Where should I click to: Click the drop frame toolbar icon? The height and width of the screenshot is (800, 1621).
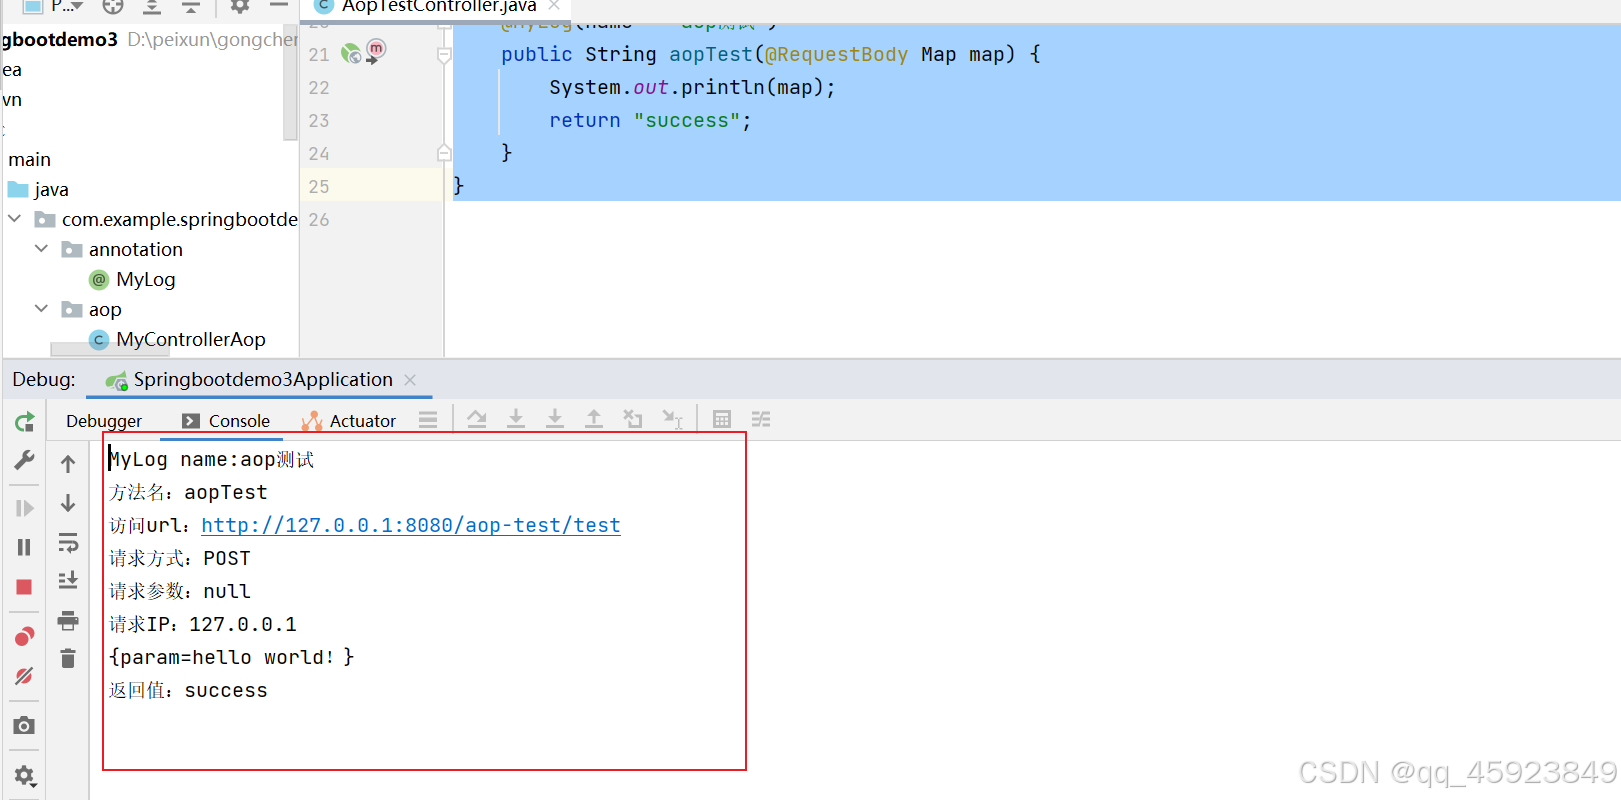pyautogui.click(x=633, y=419)
